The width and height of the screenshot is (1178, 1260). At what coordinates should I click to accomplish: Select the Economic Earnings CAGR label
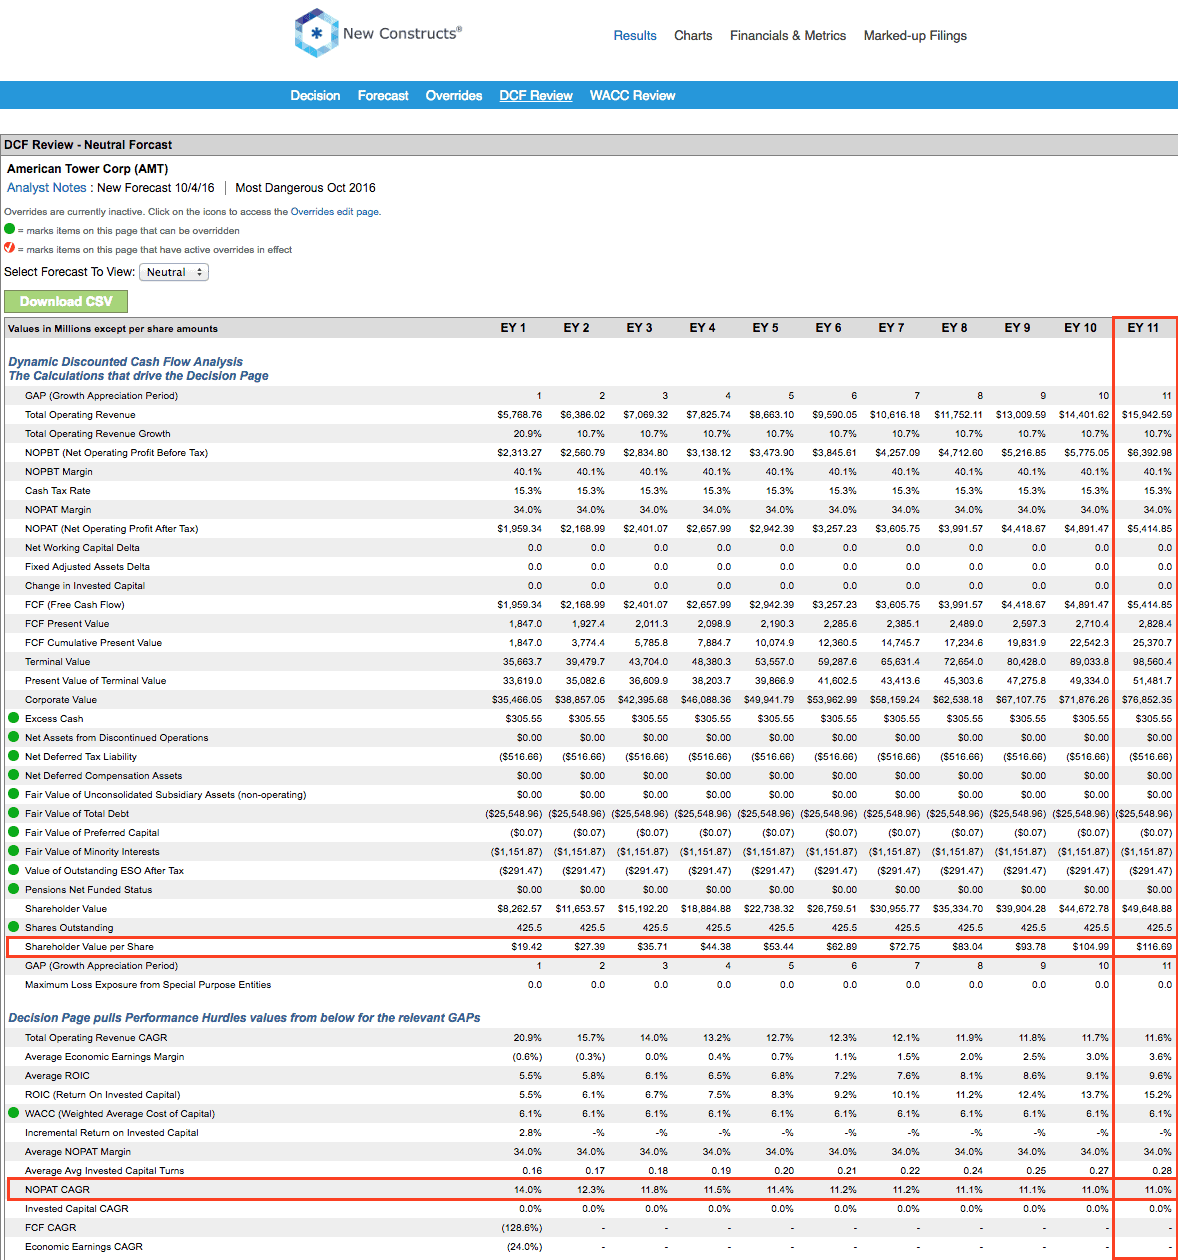point(84,1247)
